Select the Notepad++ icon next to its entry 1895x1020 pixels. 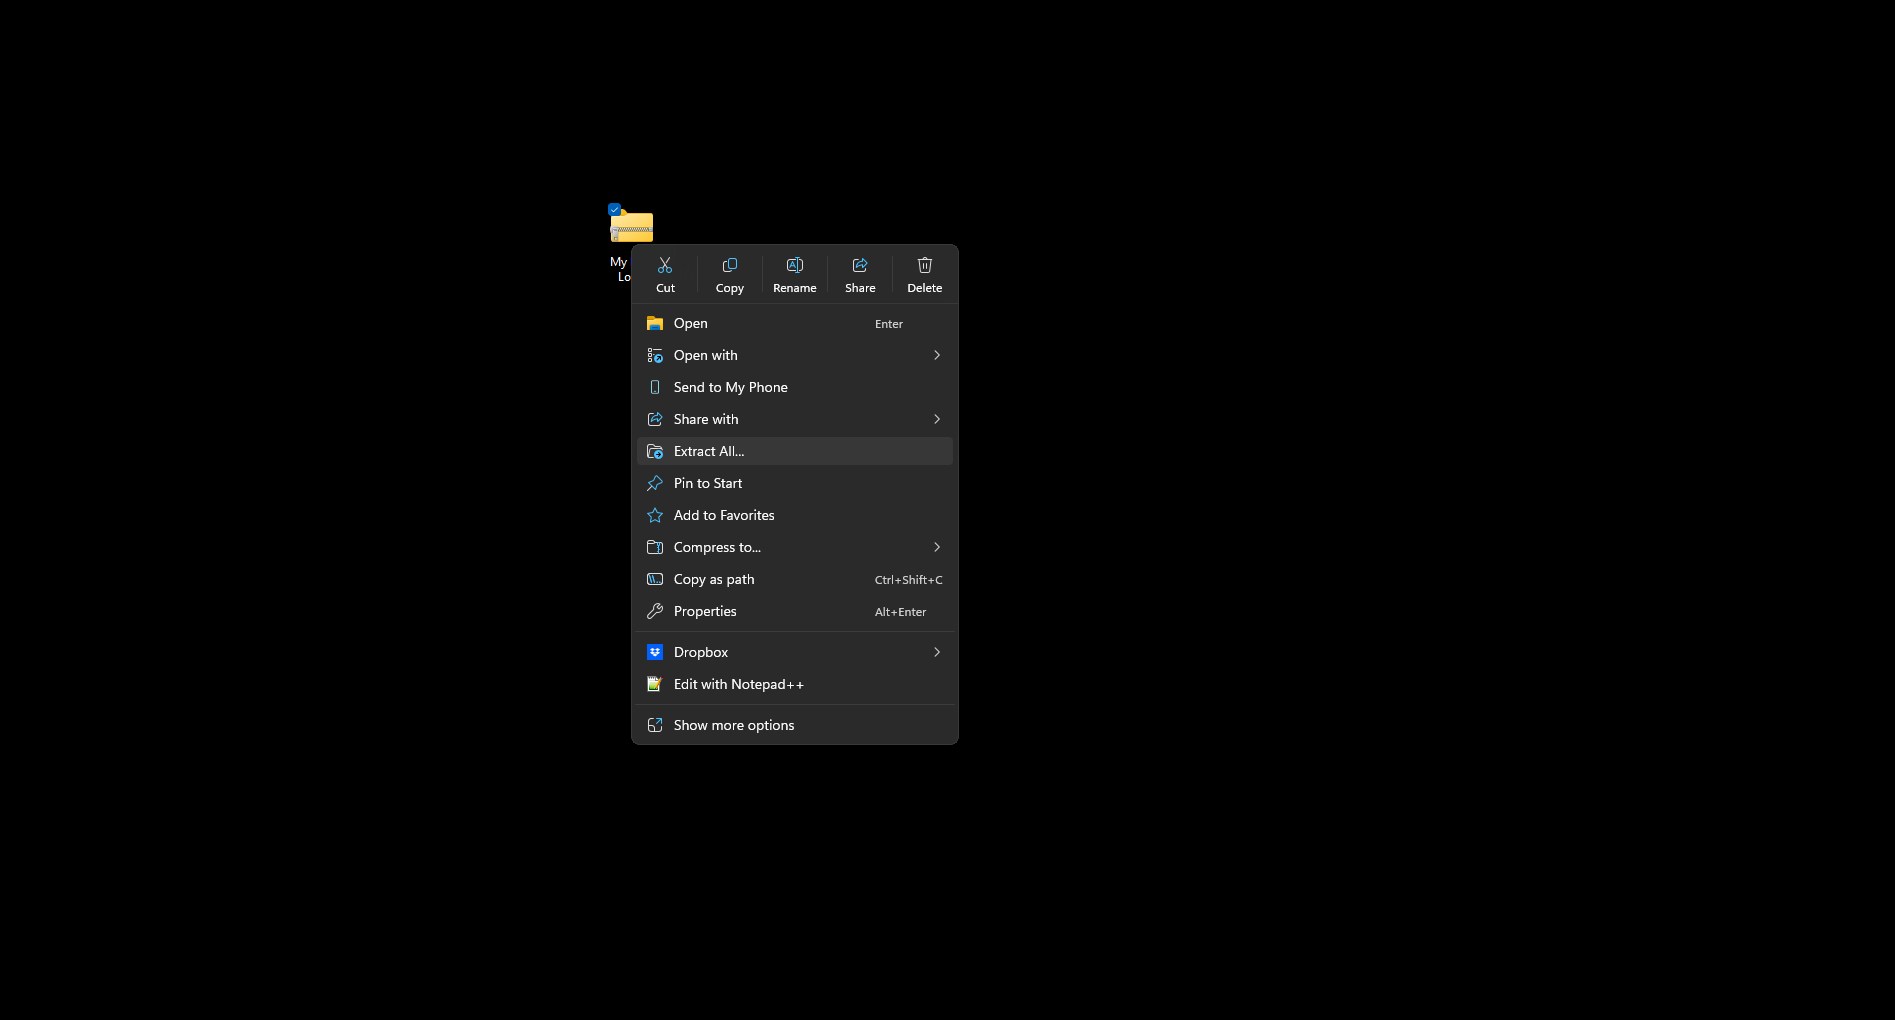coord(655,684)
